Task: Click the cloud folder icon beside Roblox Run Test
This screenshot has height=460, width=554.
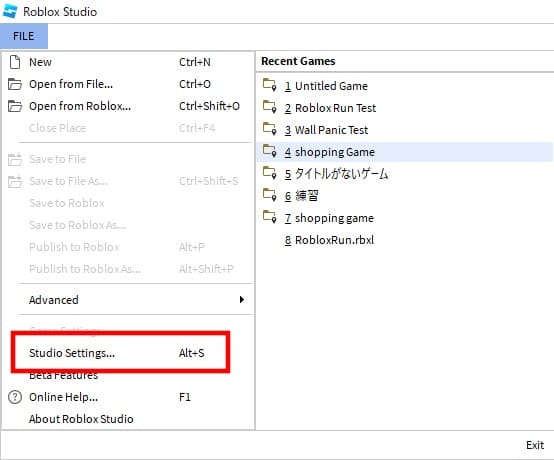Action: [x=270, y=107]
